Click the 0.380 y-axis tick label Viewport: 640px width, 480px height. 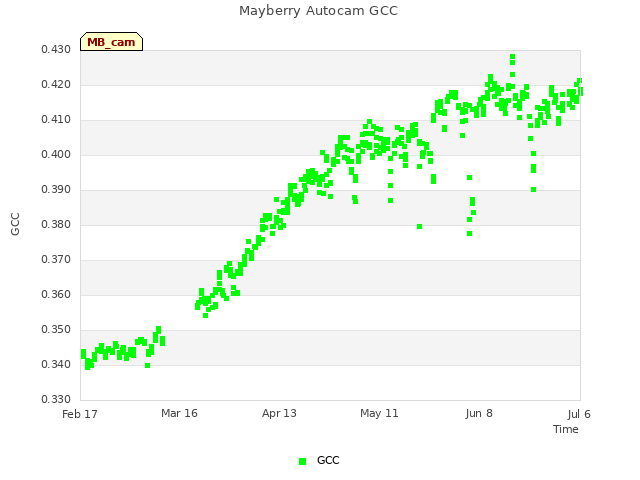tap(56, 224)
